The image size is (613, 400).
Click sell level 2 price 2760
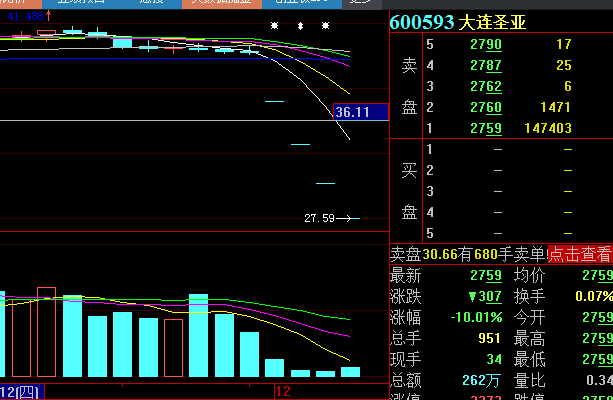pos(486,107)
